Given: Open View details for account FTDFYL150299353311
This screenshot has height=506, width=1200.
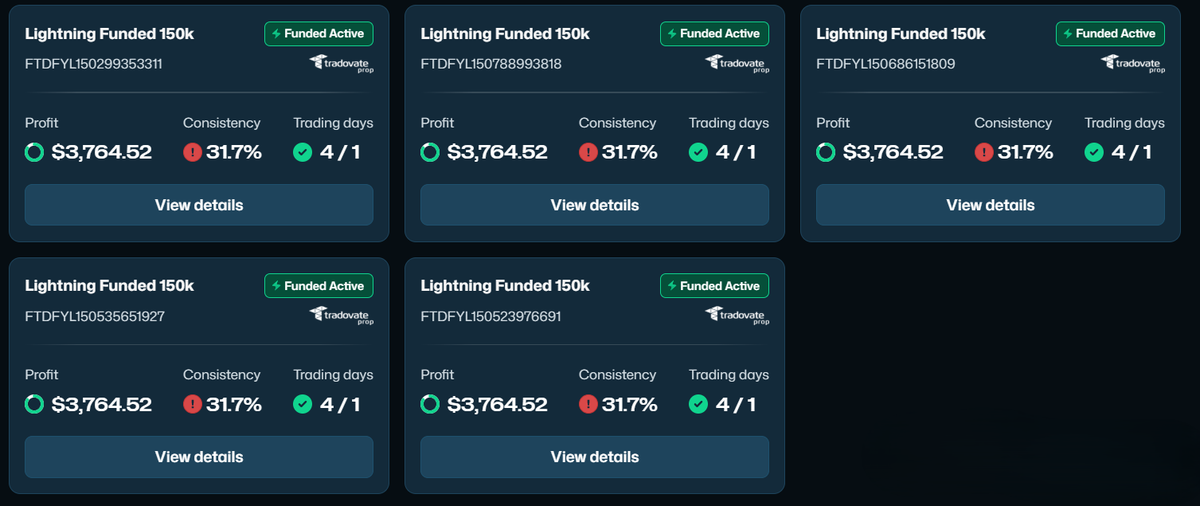Looking at the screenshot, I should pos(199,205).
